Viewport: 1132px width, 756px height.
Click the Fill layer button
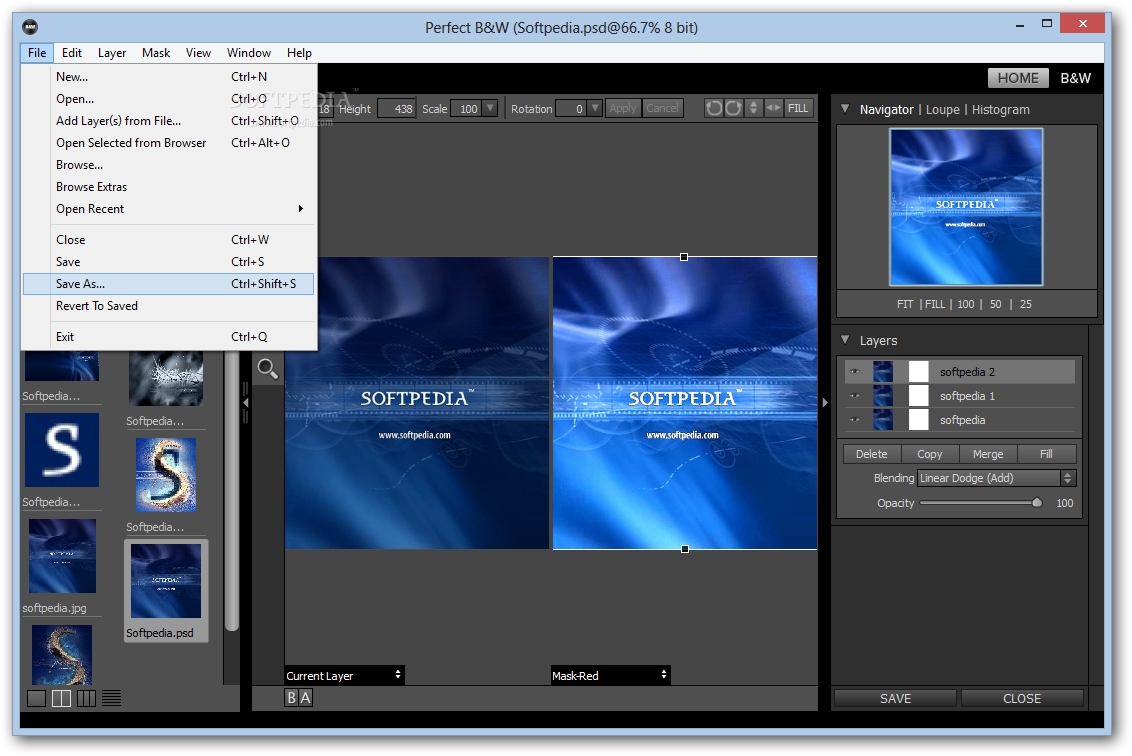coord(1047,454)
